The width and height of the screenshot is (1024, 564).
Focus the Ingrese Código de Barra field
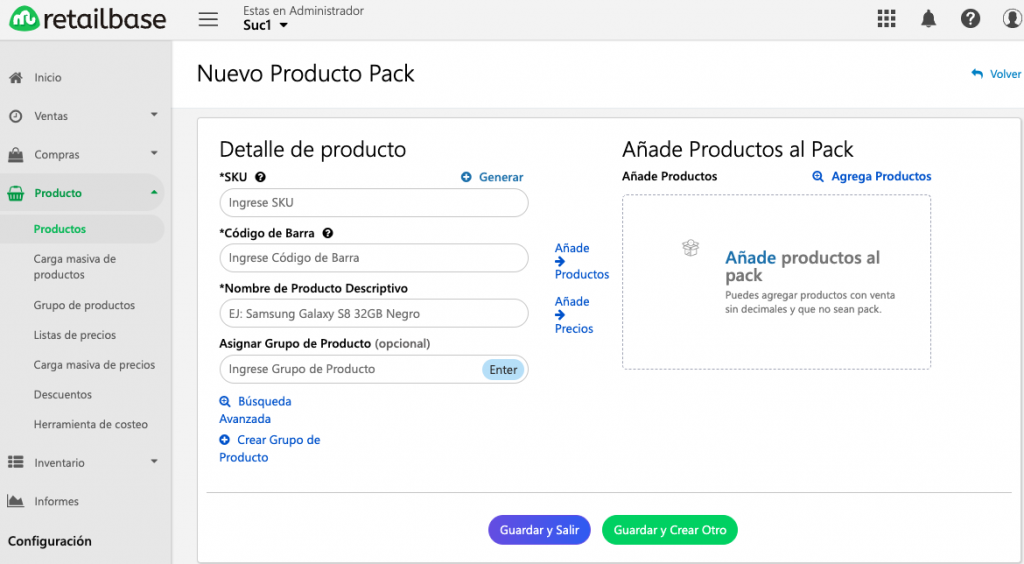[374, 258]
